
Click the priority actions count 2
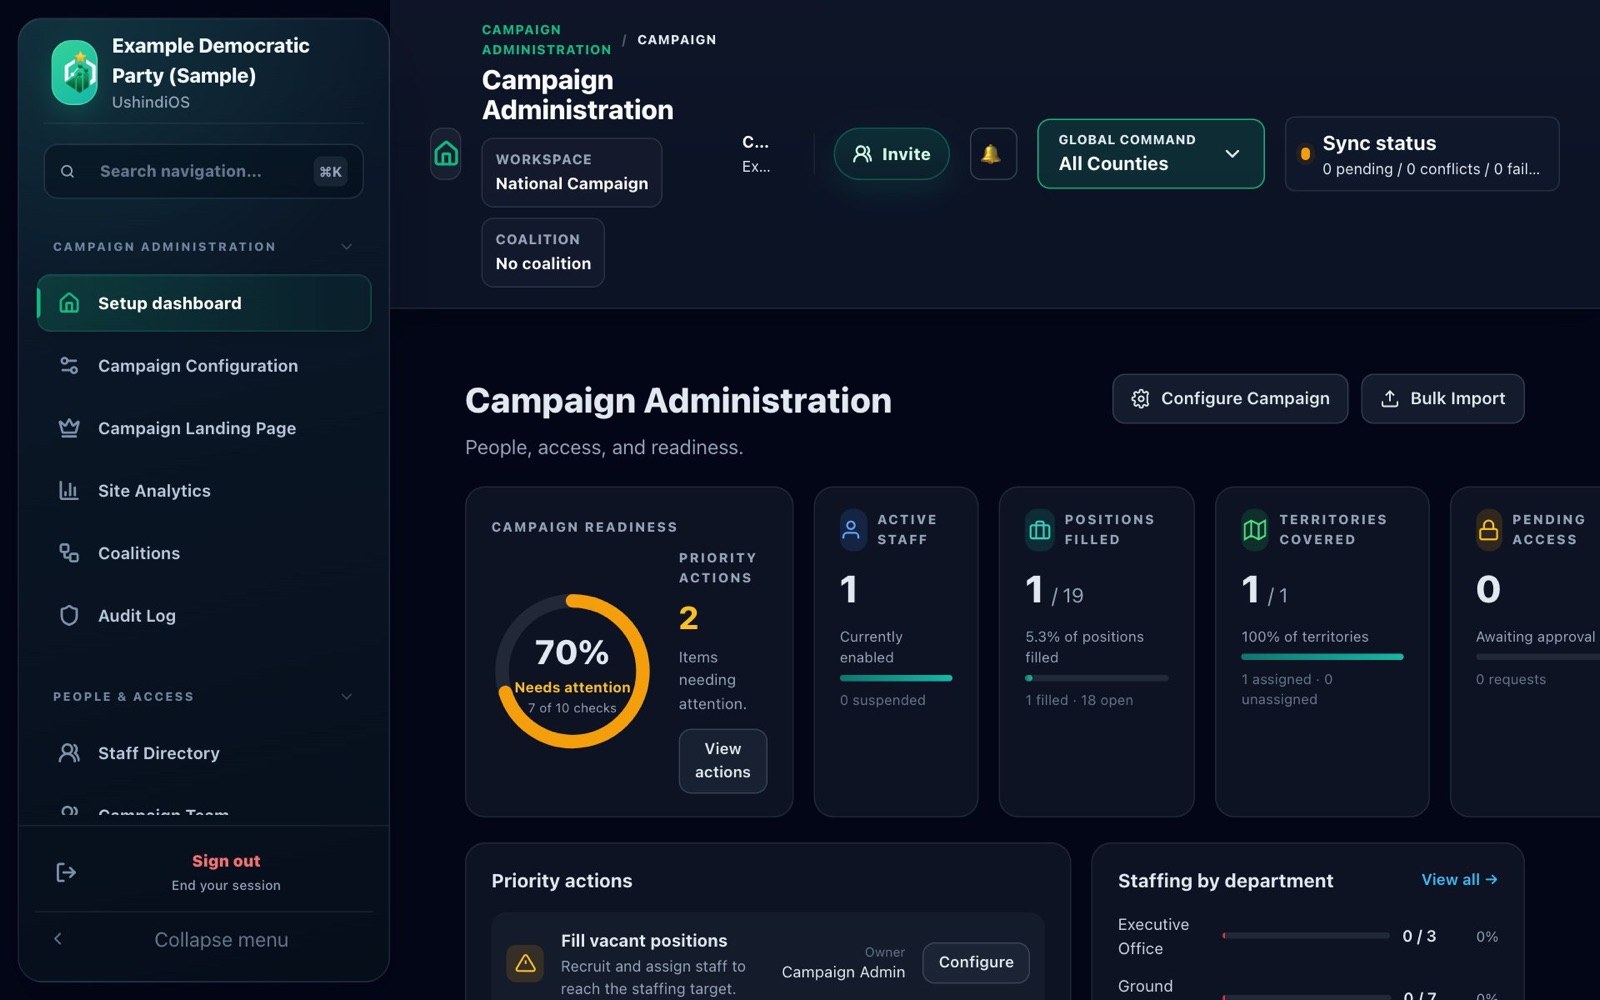point(688,618)
